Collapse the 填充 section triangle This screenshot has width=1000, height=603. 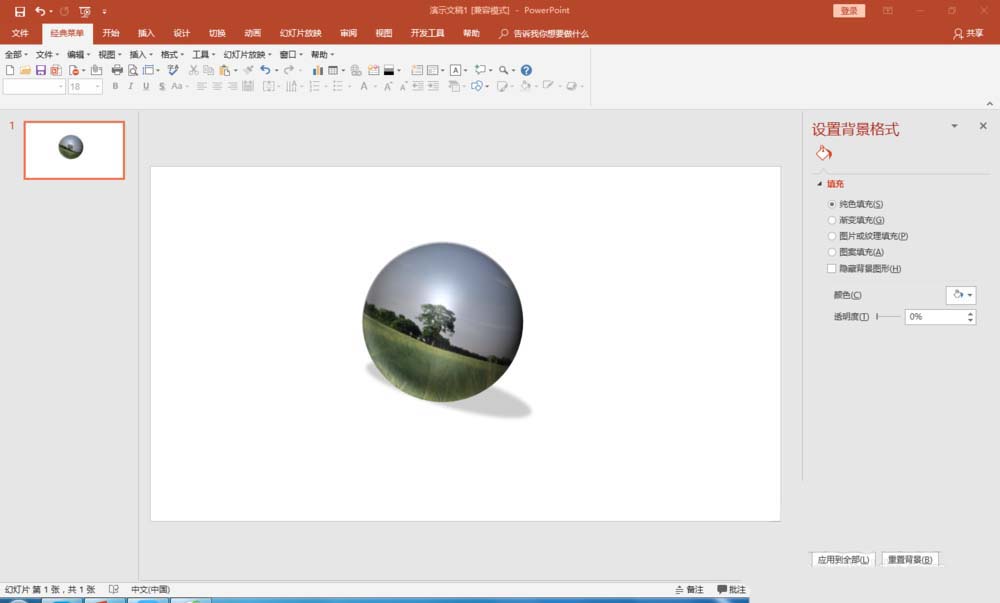coord(820,184)
